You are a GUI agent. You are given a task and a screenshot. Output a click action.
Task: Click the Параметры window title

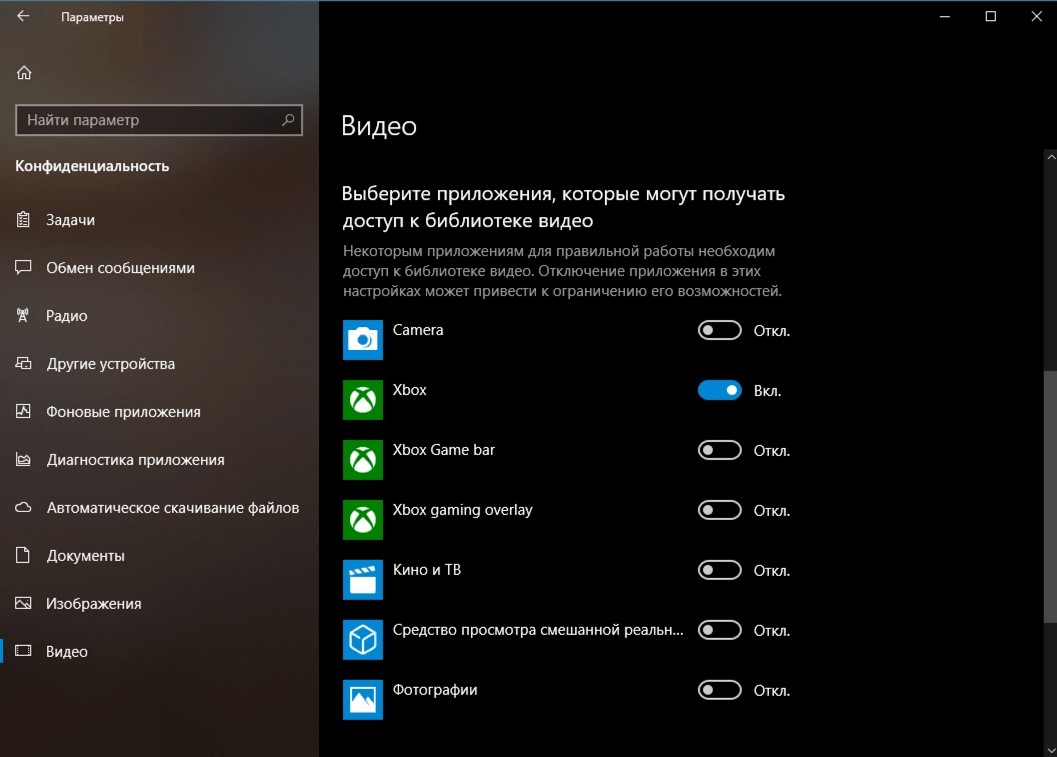[92, 17]
